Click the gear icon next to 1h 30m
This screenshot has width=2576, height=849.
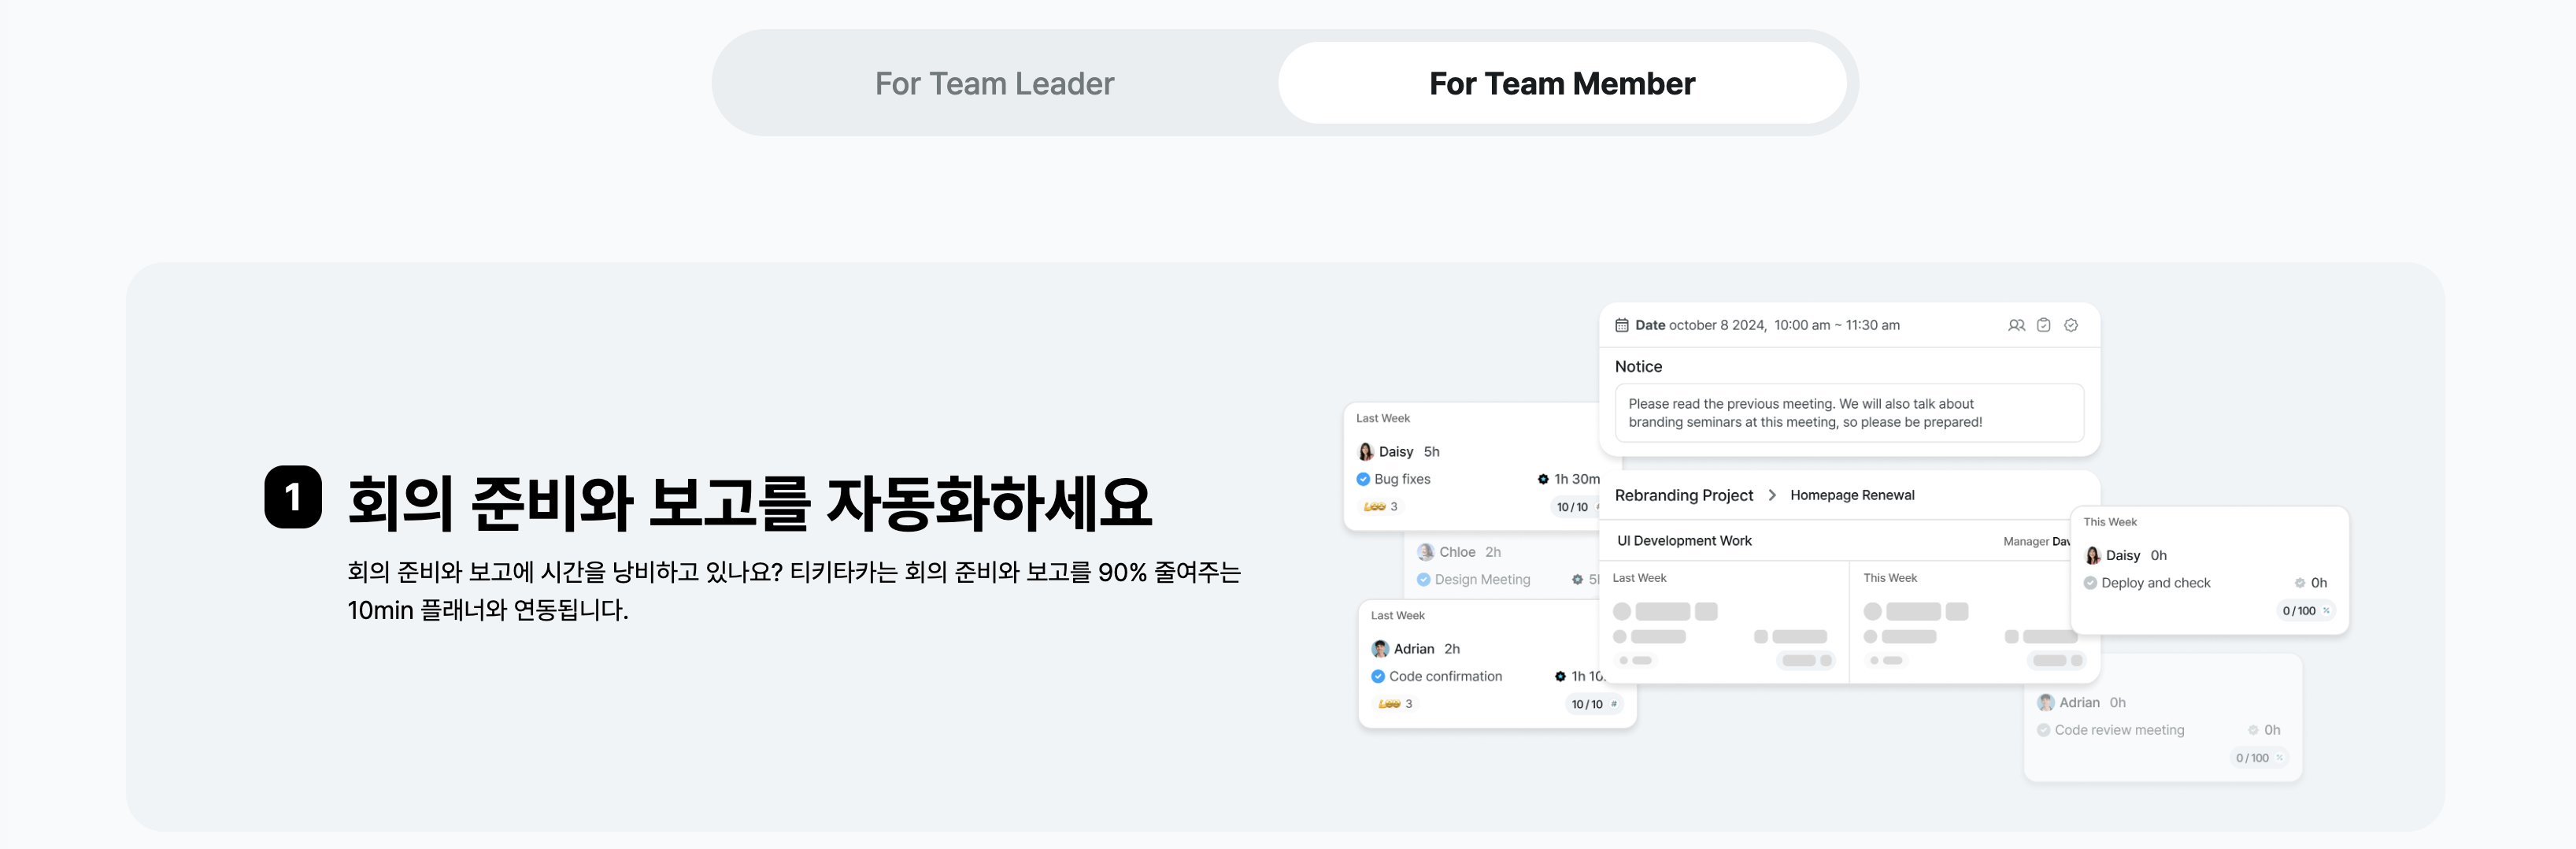point(1543,480)
